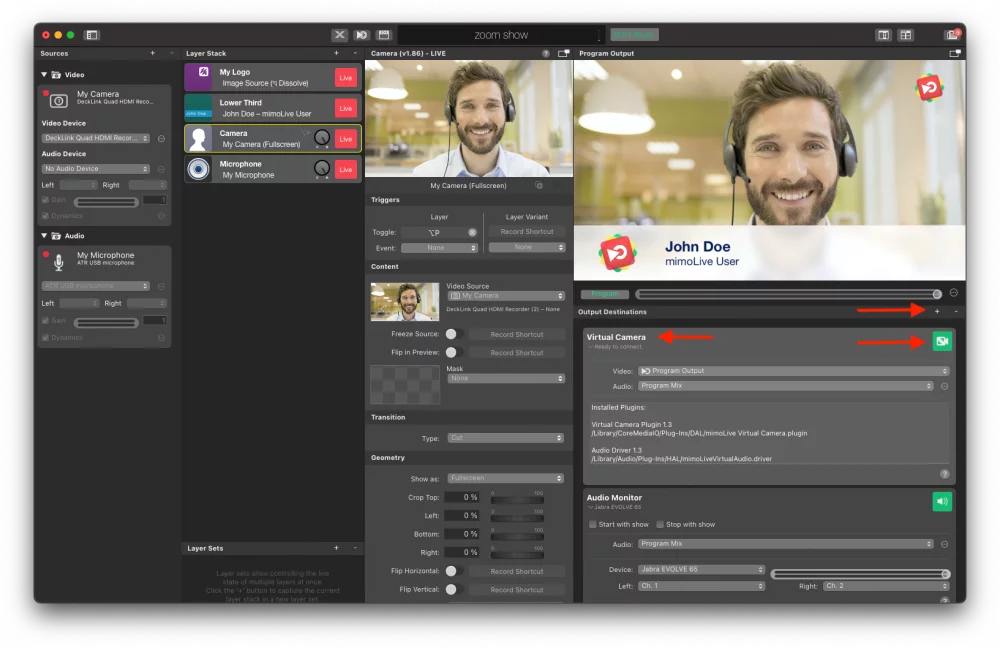Image resolution: width=1000 pixels, height=648 pixels.
Task: Open the Video Device DeckLink dropdown
Action: point(96,138)
